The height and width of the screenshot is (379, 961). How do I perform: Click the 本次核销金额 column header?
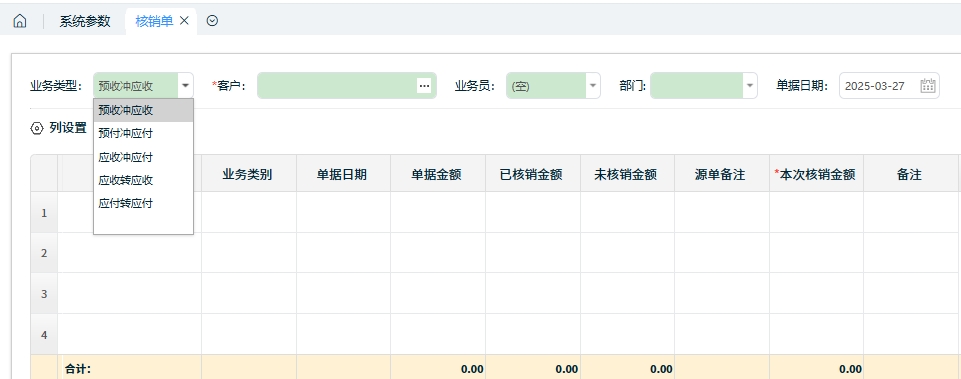(816, 175)
